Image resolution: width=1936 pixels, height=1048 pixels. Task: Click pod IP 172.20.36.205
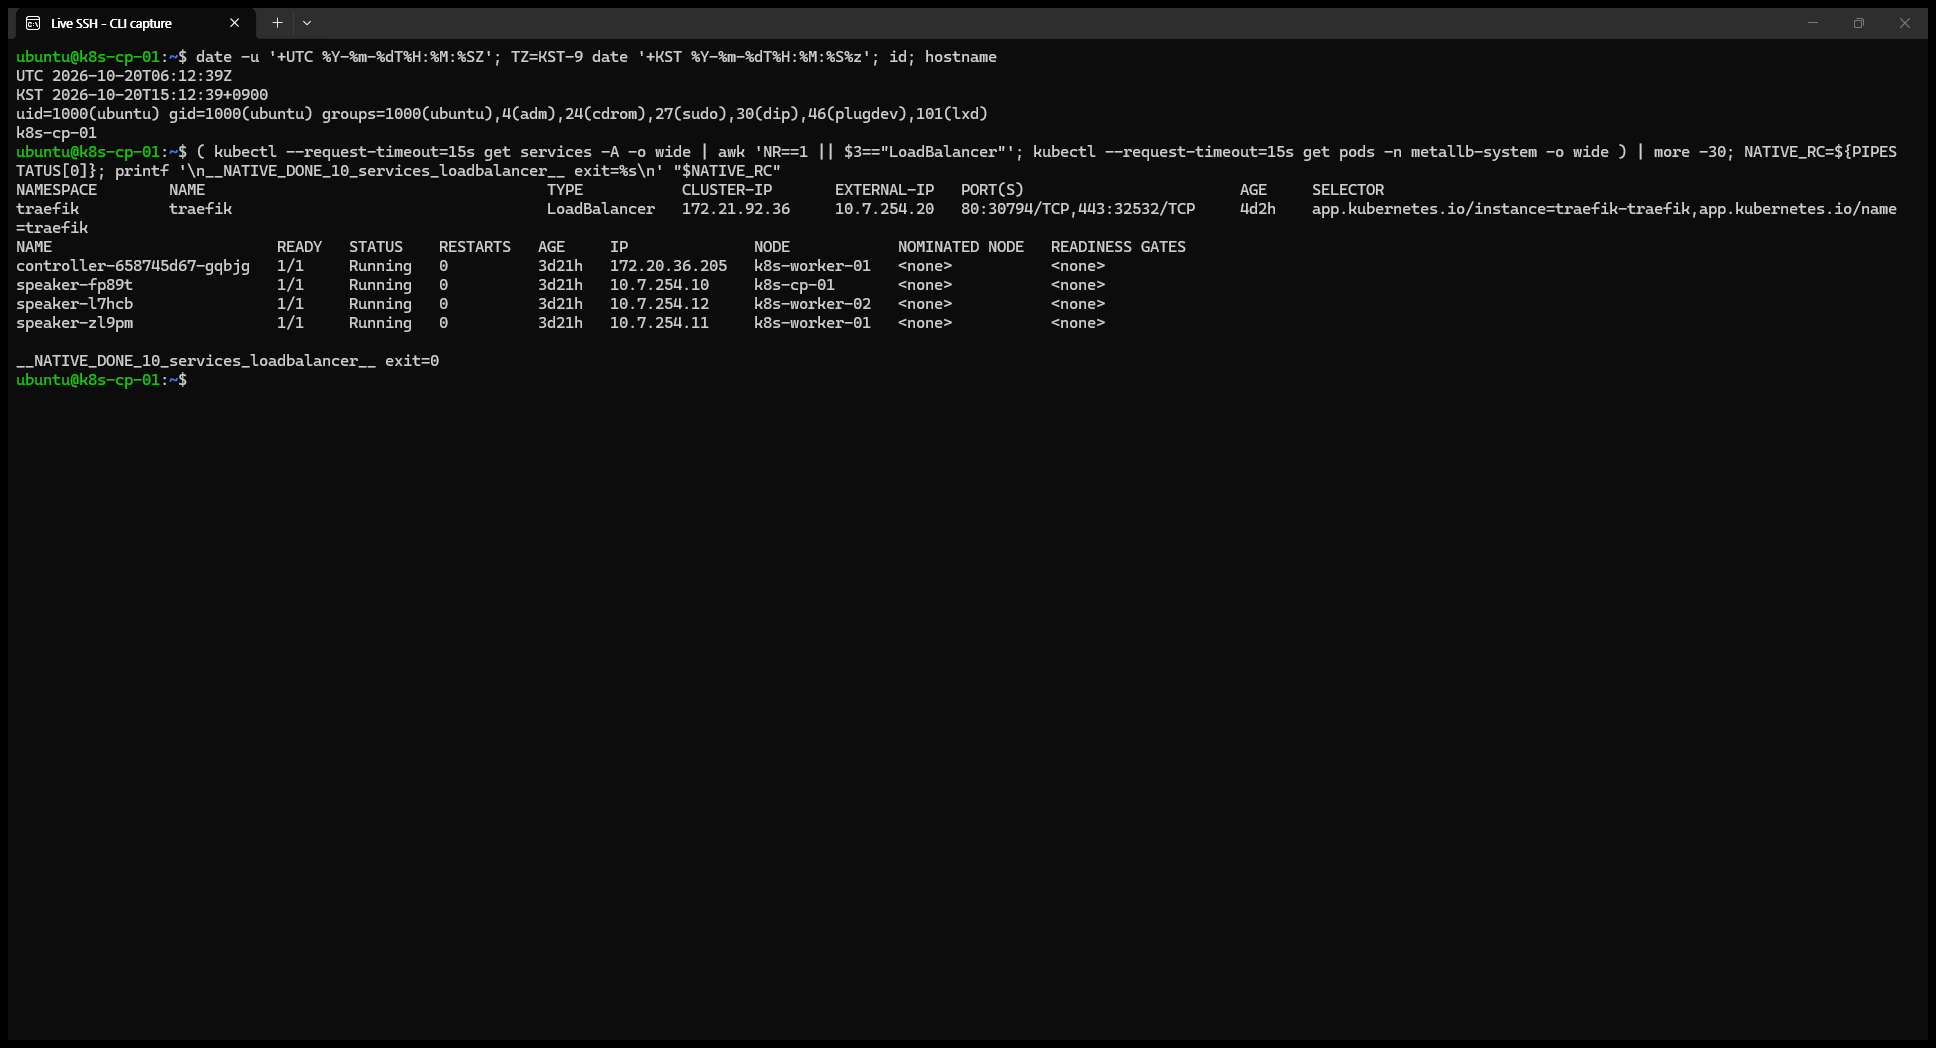point(669,266)
